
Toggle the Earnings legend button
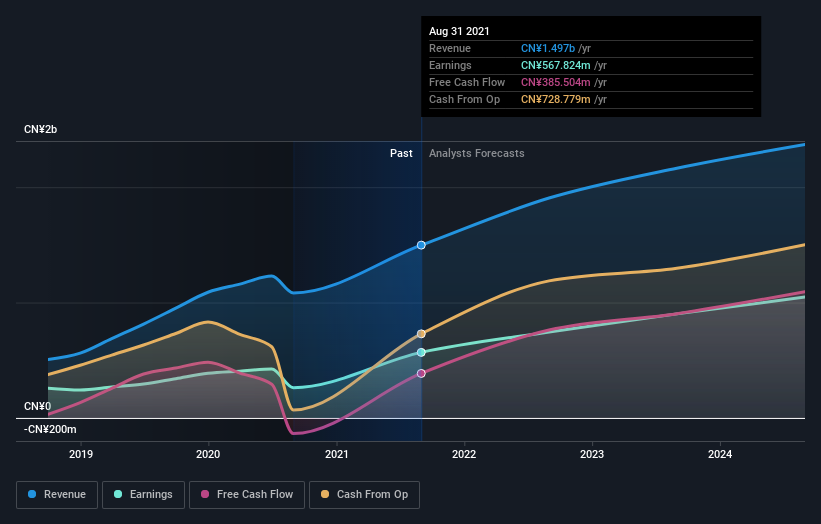pyautogui.click(x=143, y=495)
